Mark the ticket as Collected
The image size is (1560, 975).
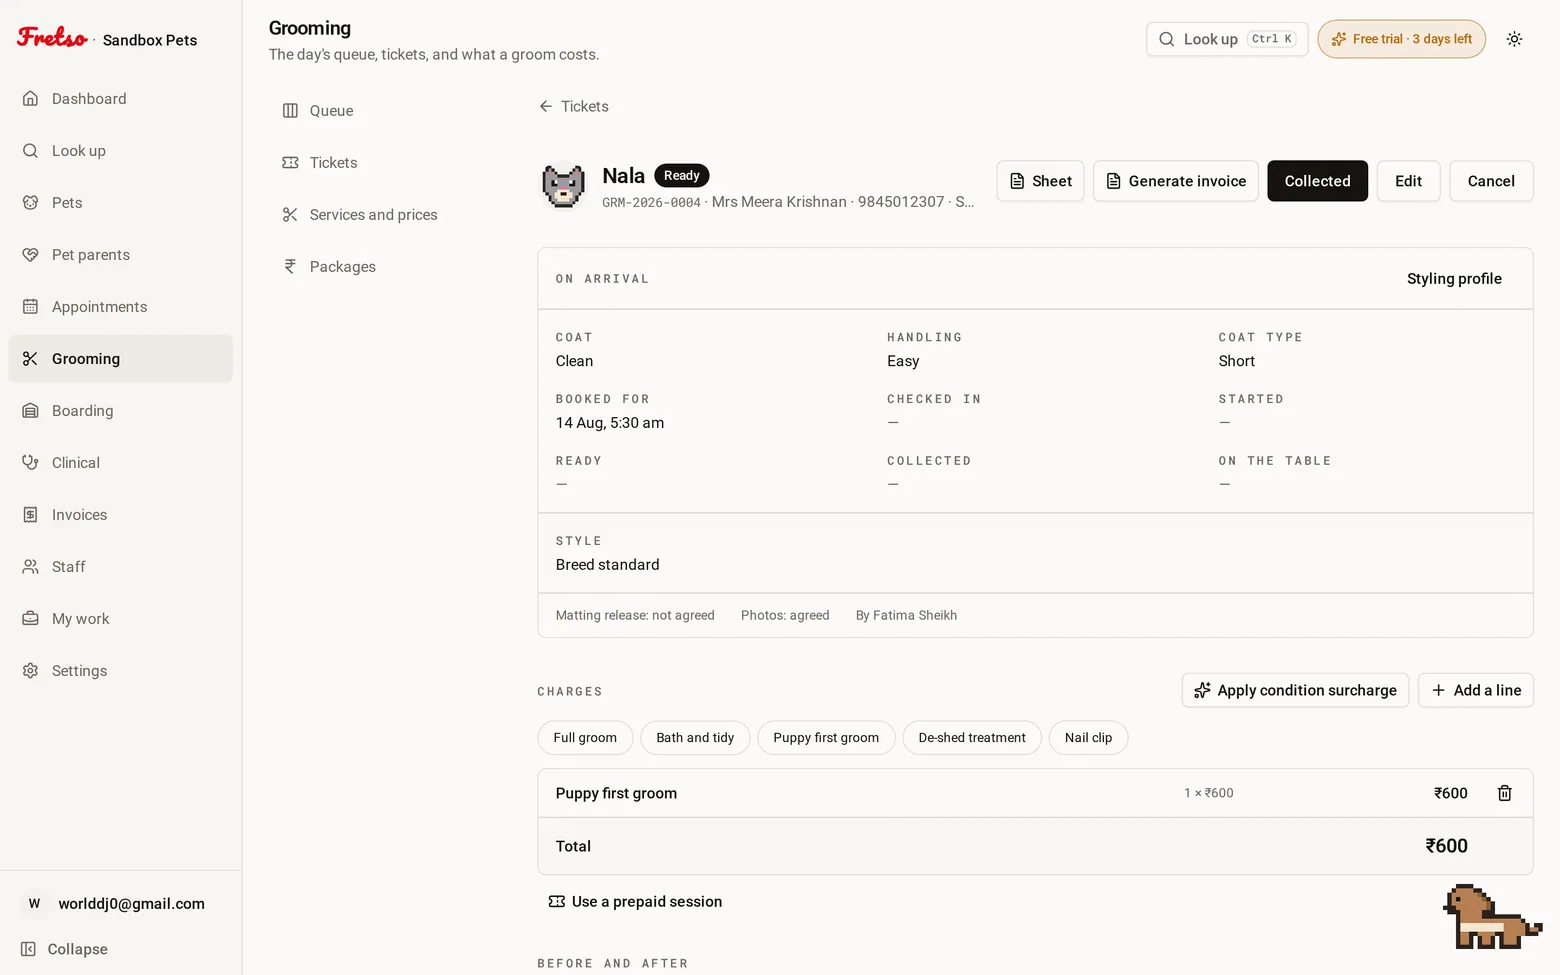[x=1317, y=181]
